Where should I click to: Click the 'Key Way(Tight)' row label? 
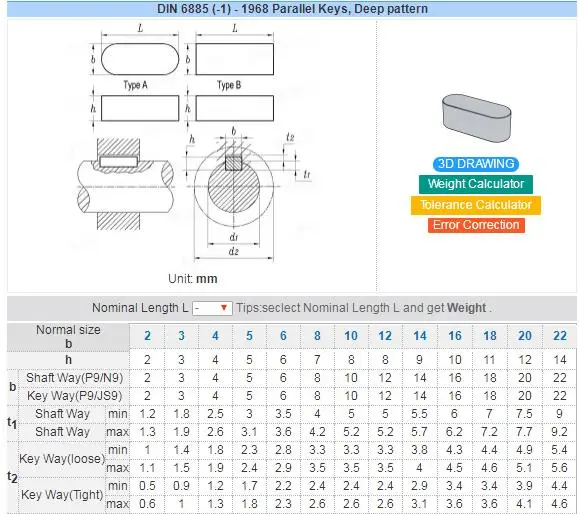62,495
